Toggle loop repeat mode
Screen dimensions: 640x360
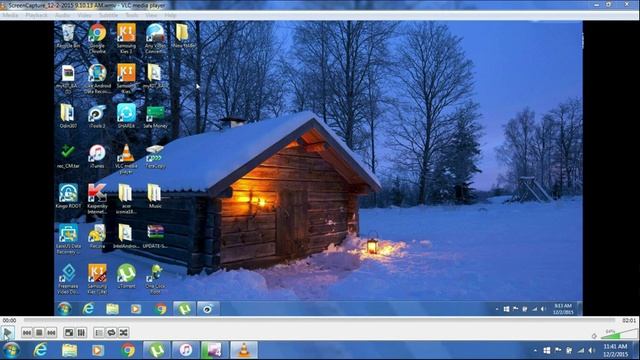(111, 333)
